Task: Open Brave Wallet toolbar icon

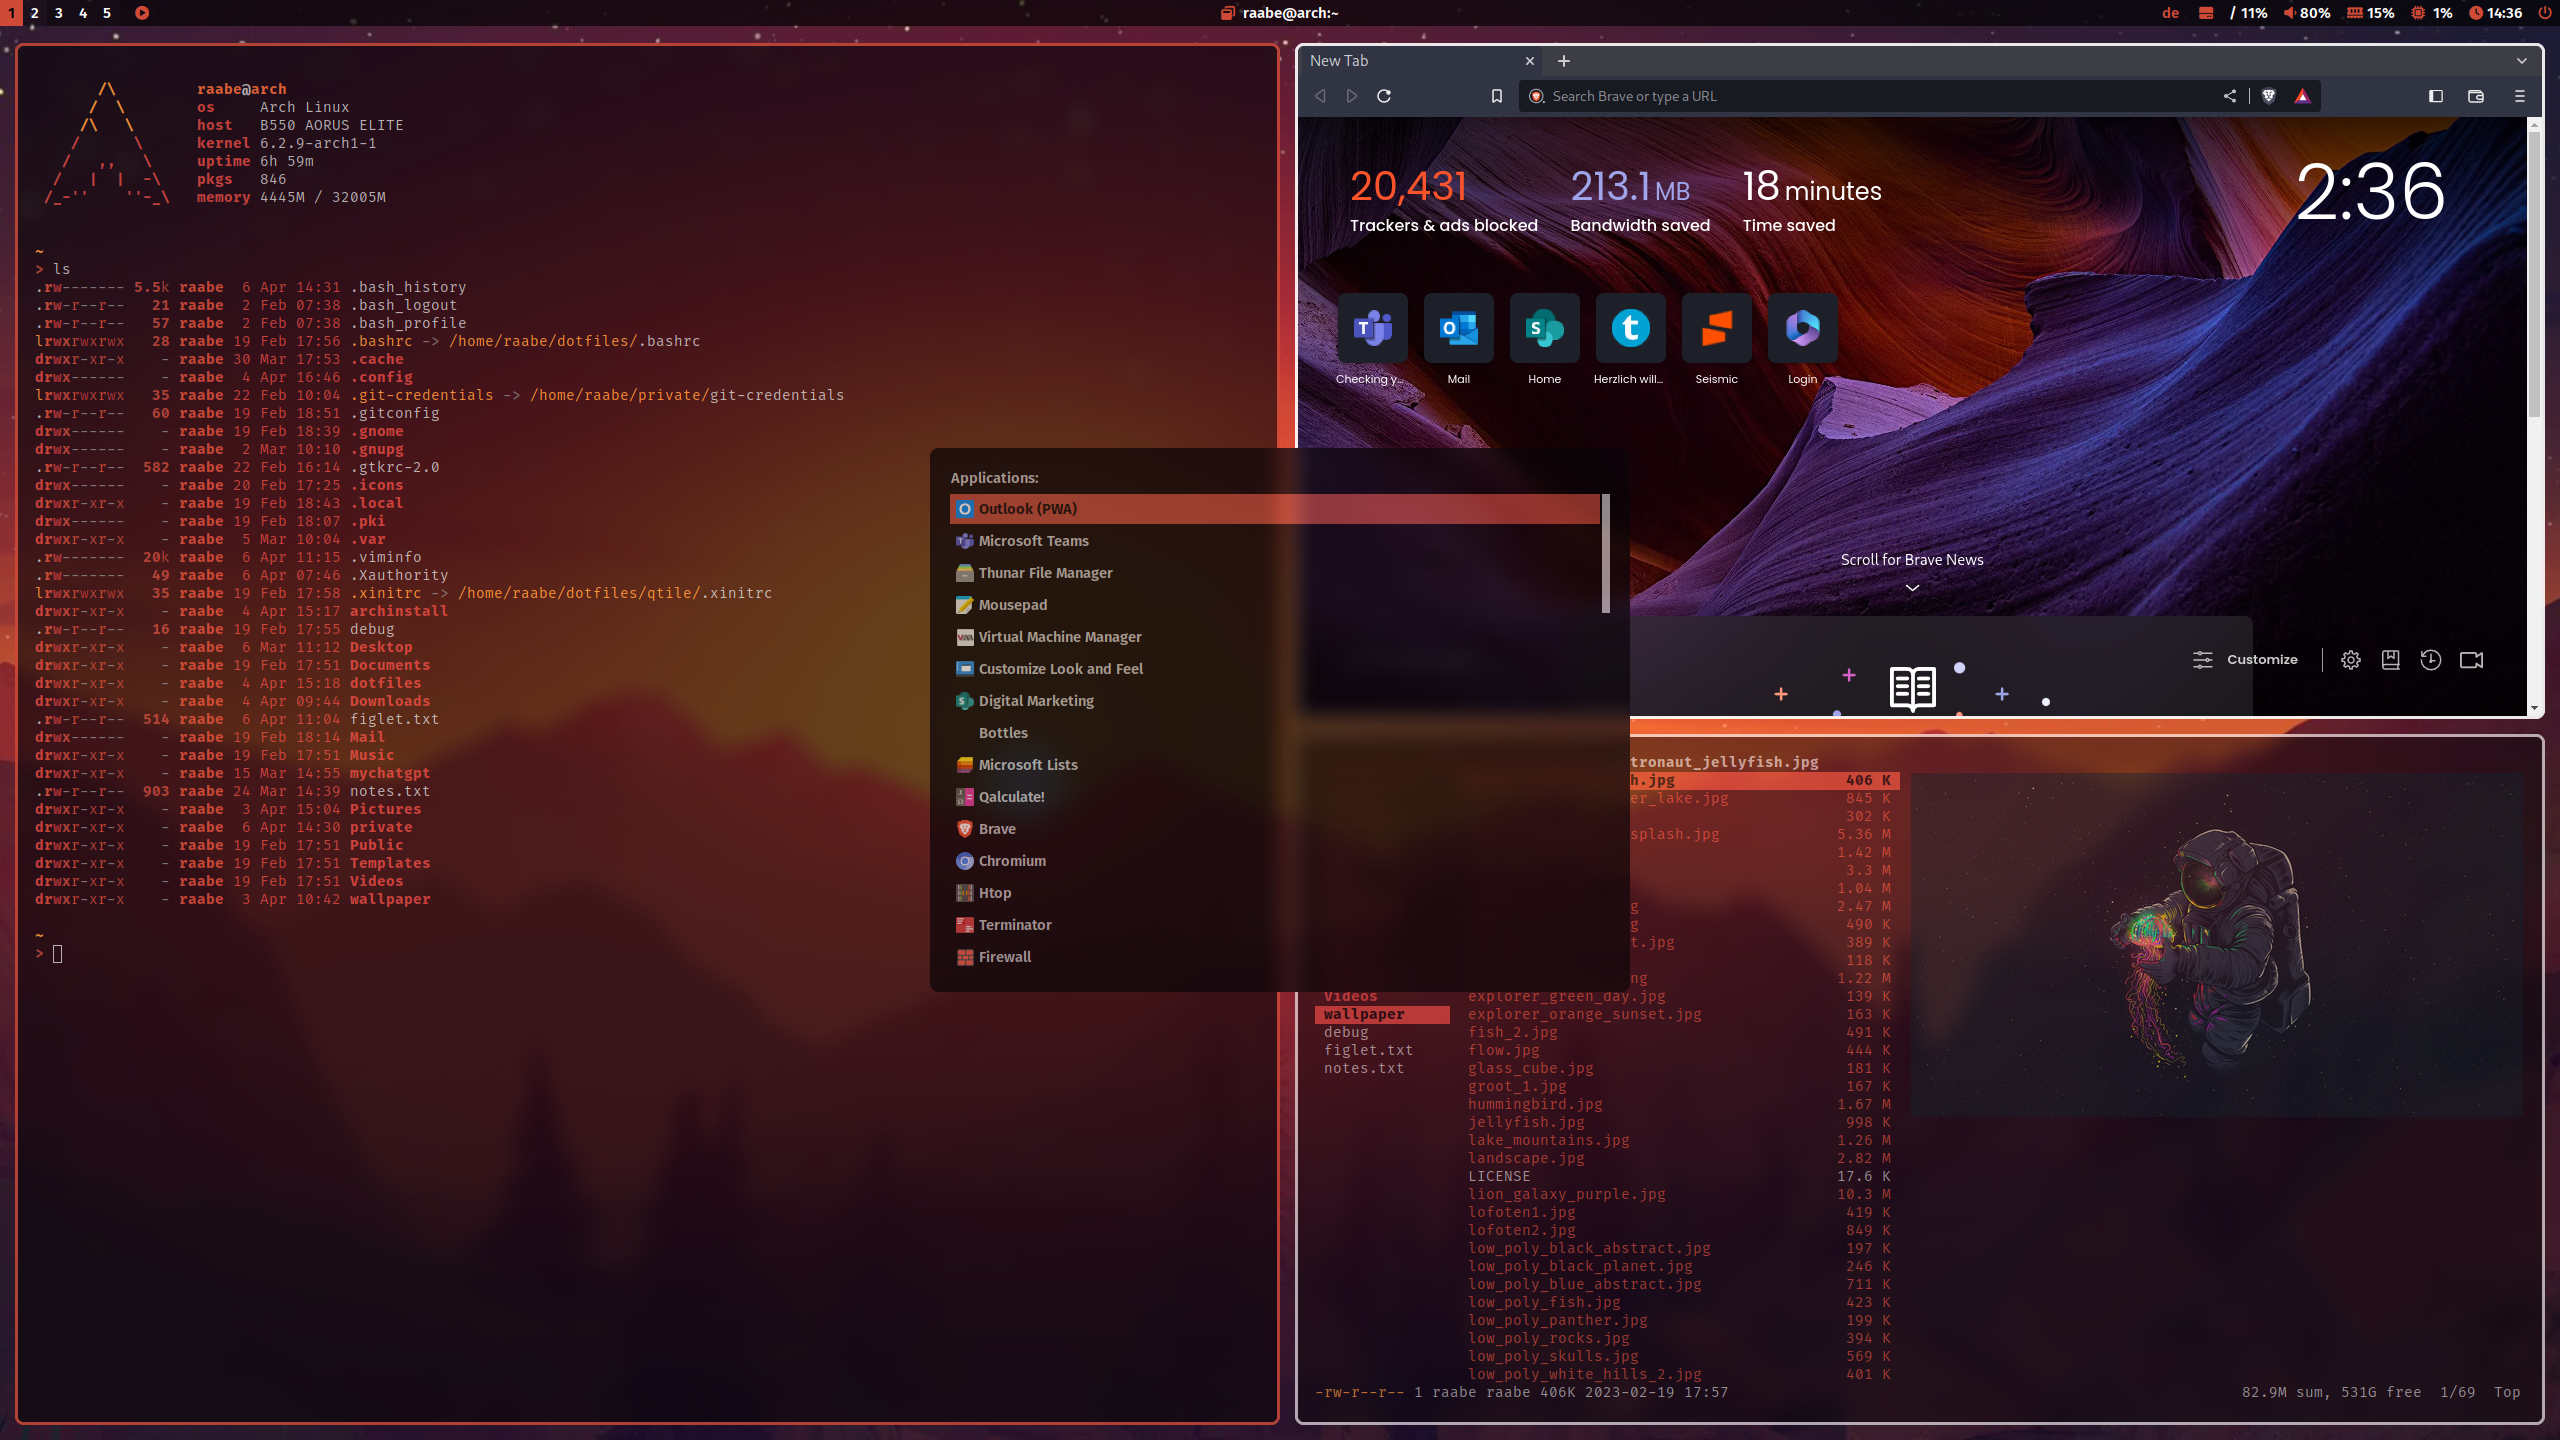Action: click(2475, 96)
